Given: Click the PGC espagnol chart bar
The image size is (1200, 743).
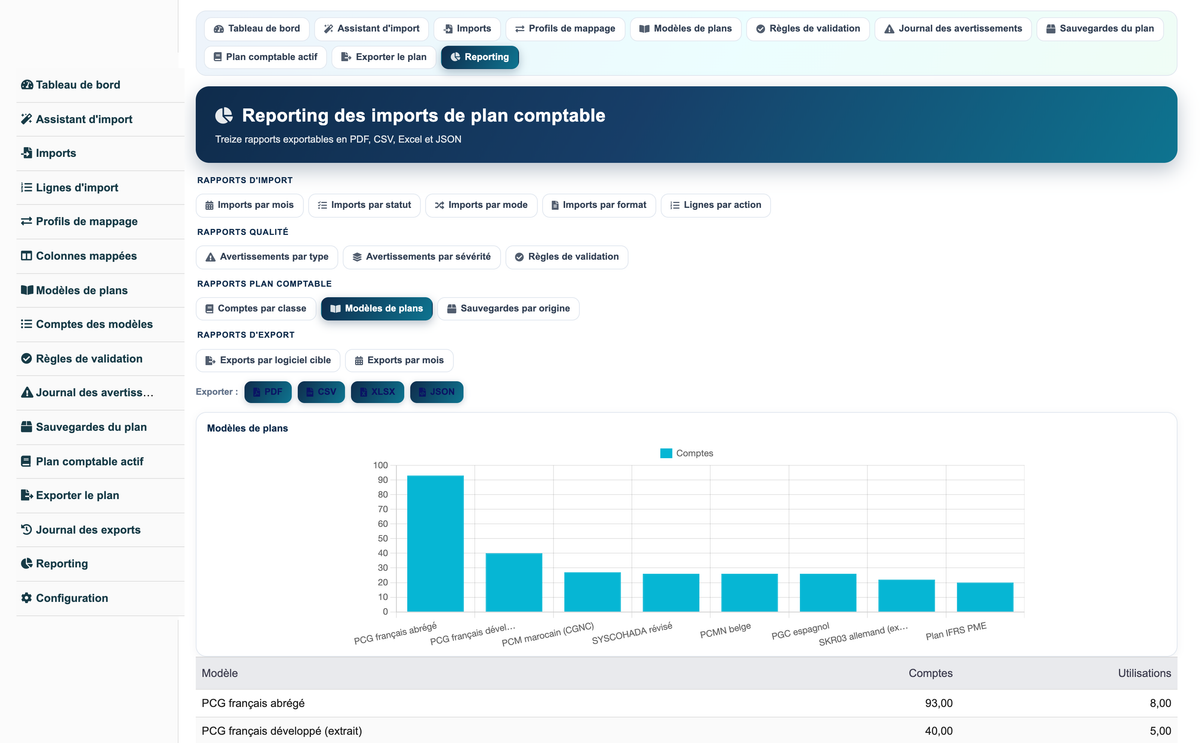Looking at the screenshot, I should pos(828,592).
